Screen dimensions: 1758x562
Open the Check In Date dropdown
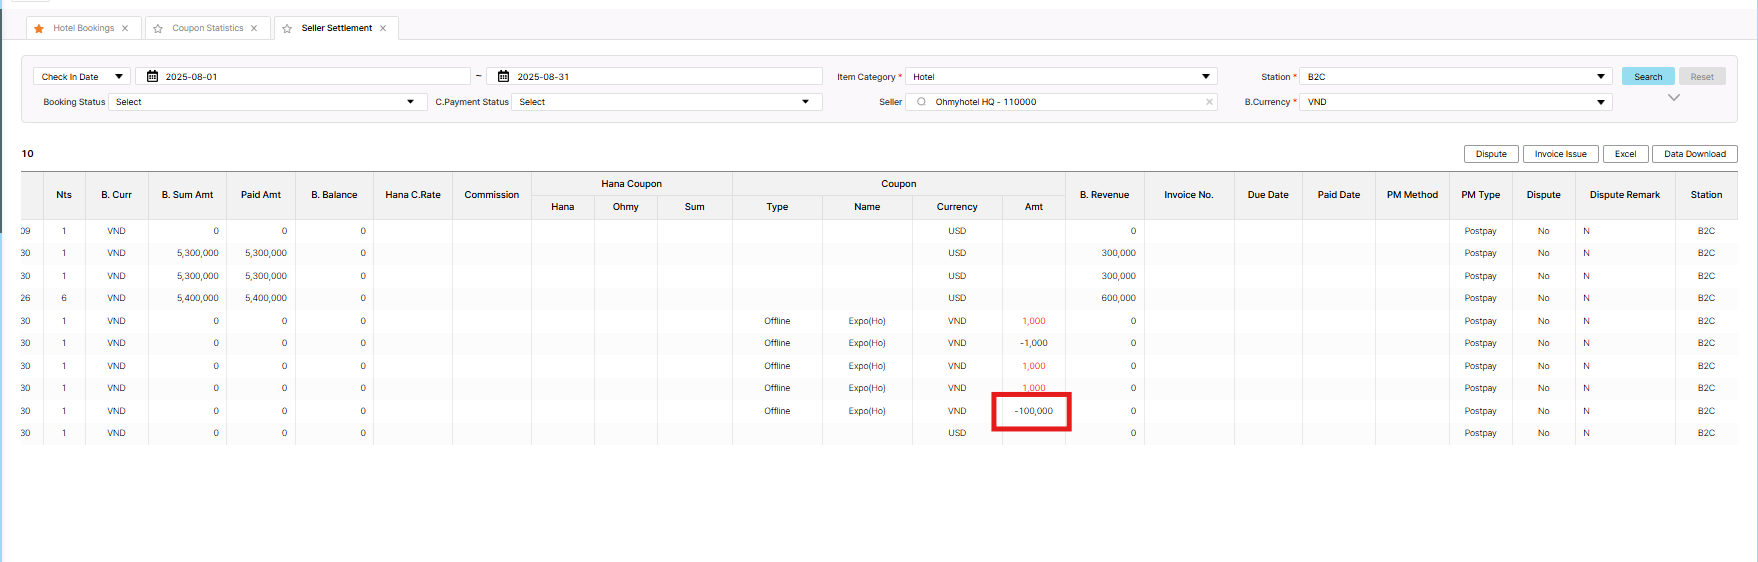[82, 77]
